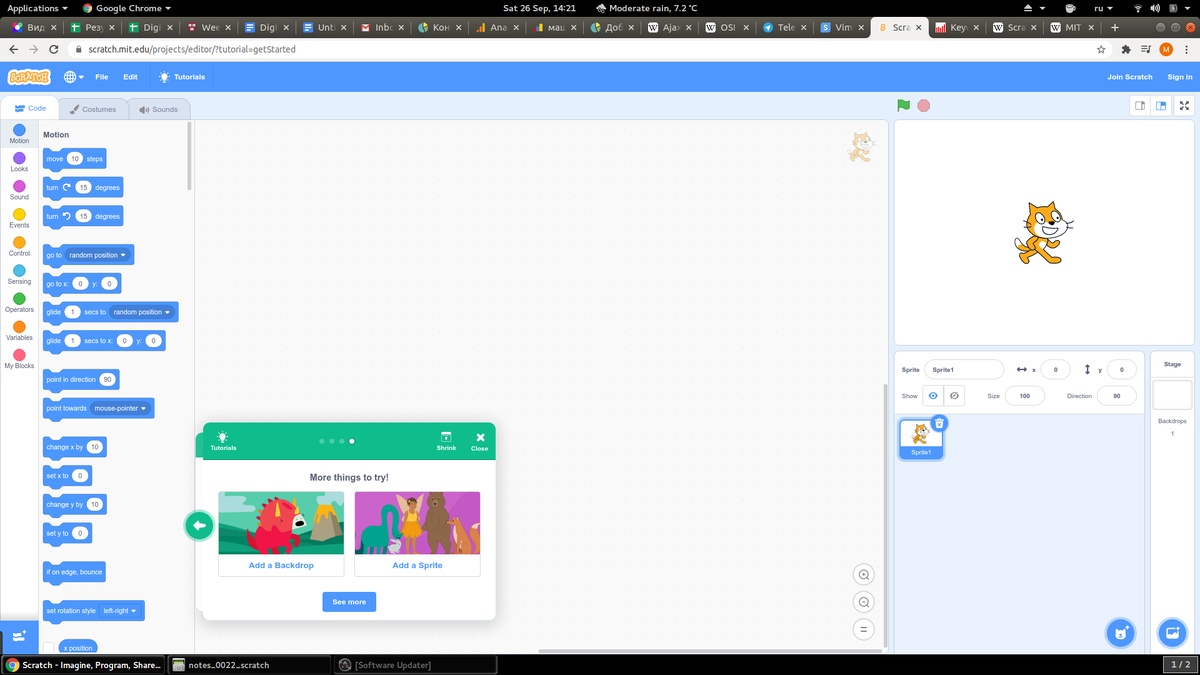1200x675 pixels.
Task: Open rotation style left-right dropdown
Action: (x=121, y=611)
